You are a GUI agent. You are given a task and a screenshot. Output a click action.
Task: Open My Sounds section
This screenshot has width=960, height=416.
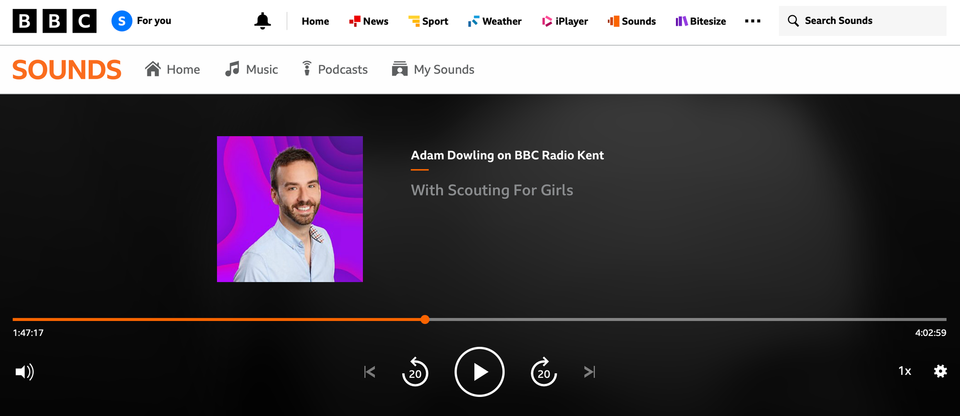(433, 69)
